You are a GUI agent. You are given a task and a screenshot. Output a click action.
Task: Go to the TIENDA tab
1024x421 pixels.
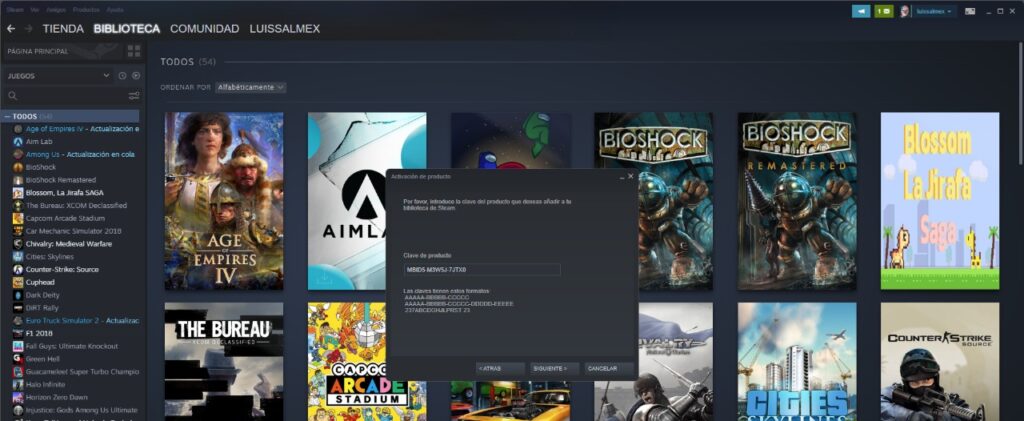point(63,29)
